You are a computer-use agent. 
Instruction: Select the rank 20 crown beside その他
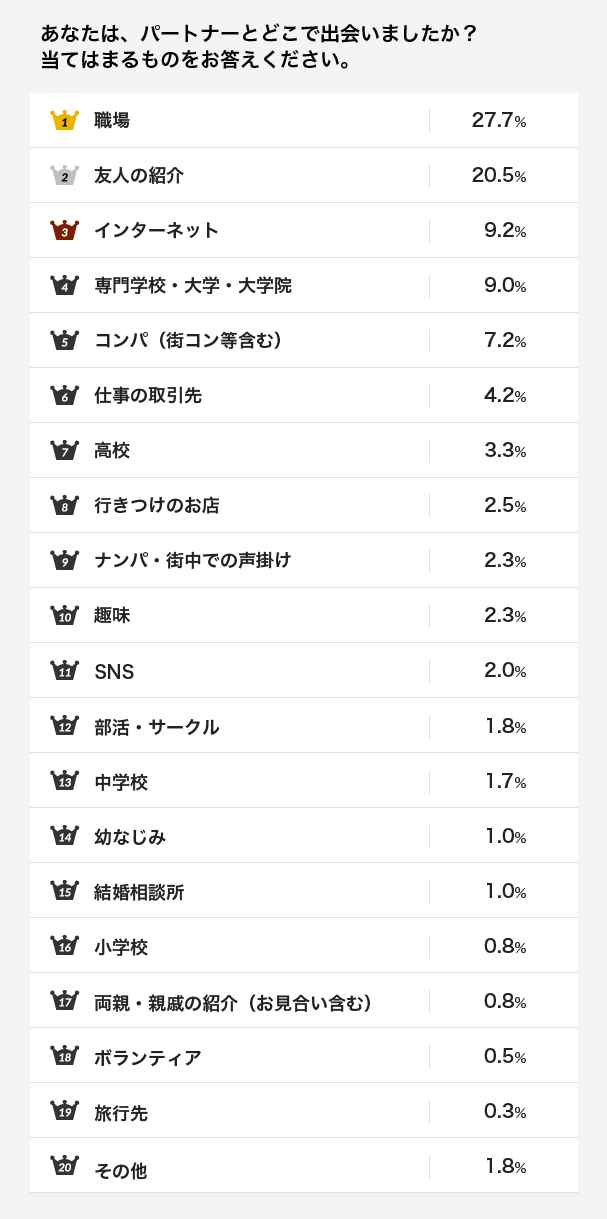point(64,1165)
